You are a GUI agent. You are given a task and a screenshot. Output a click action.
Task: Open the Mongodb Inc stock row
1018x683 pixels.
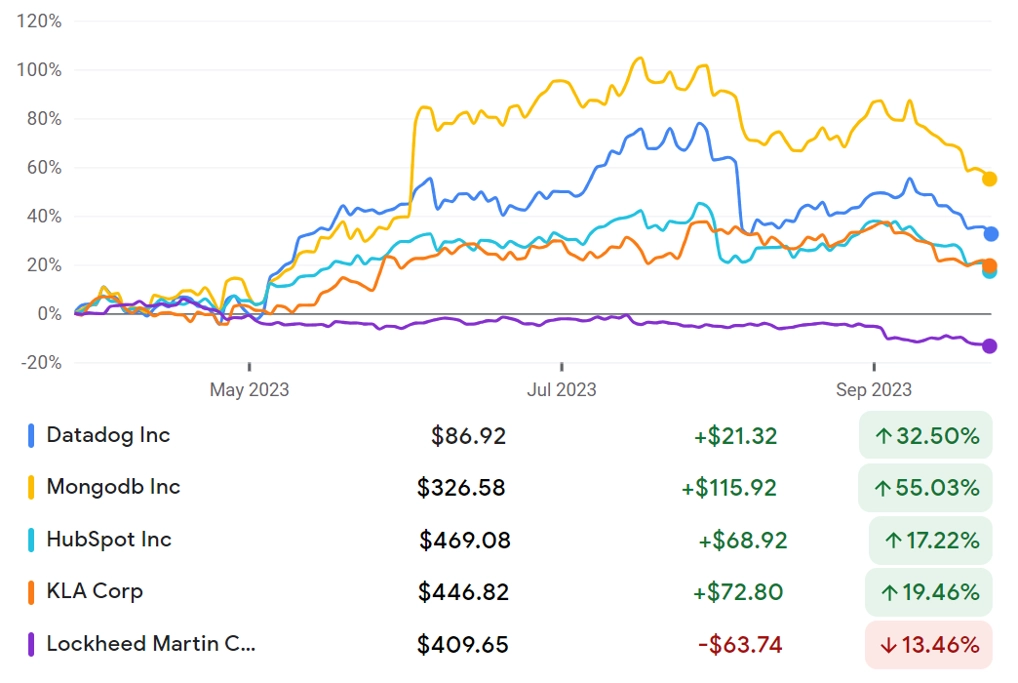click(509, 488)
